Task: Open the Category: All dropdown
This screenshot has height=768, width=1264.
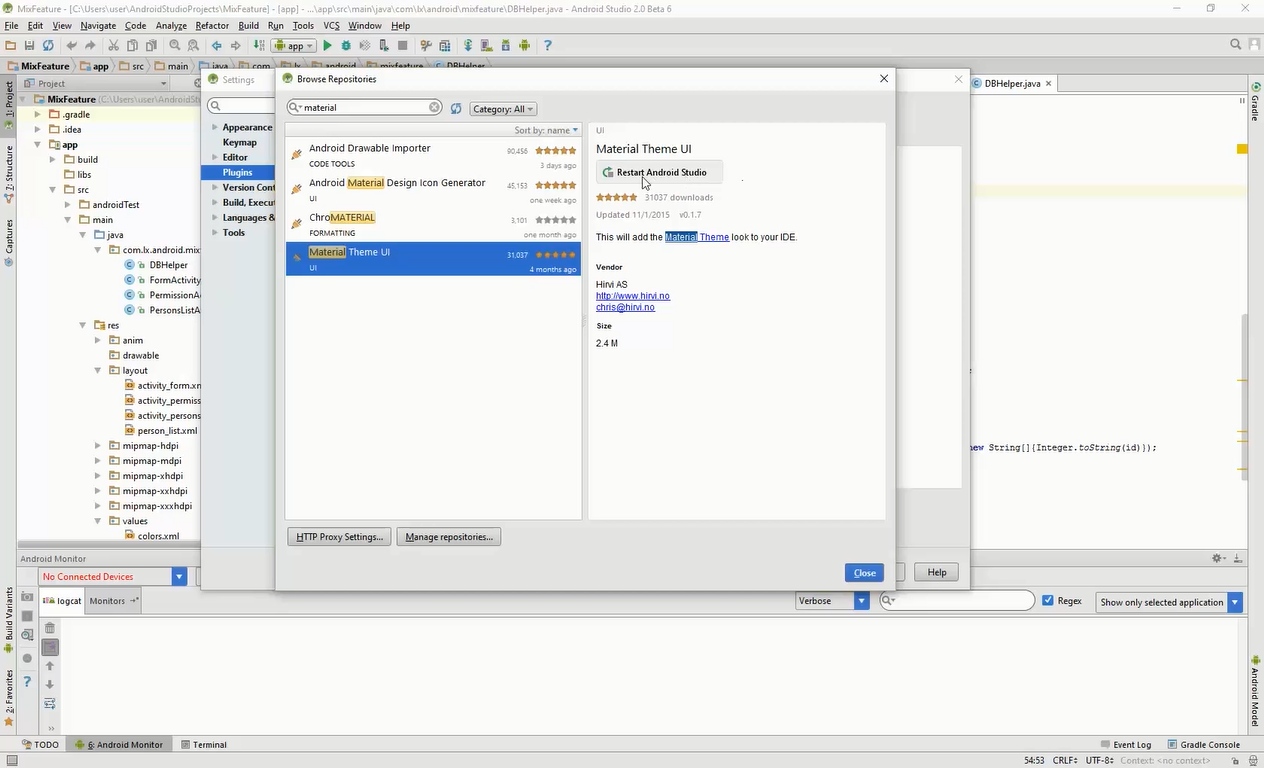Action: 503,109
